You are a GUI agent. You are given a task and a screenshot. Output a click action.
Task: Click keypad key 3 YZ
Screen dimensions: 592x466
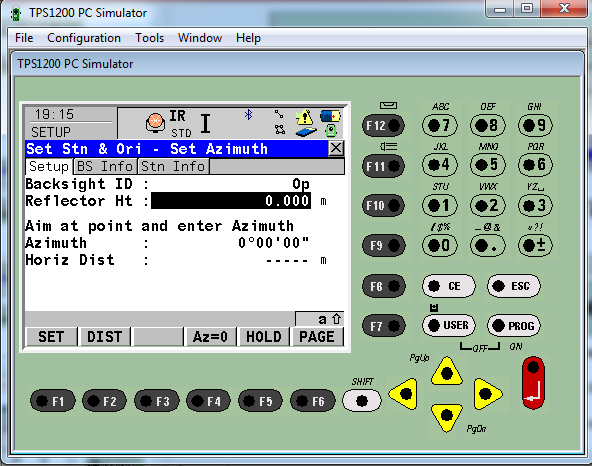tap(535, 205)
